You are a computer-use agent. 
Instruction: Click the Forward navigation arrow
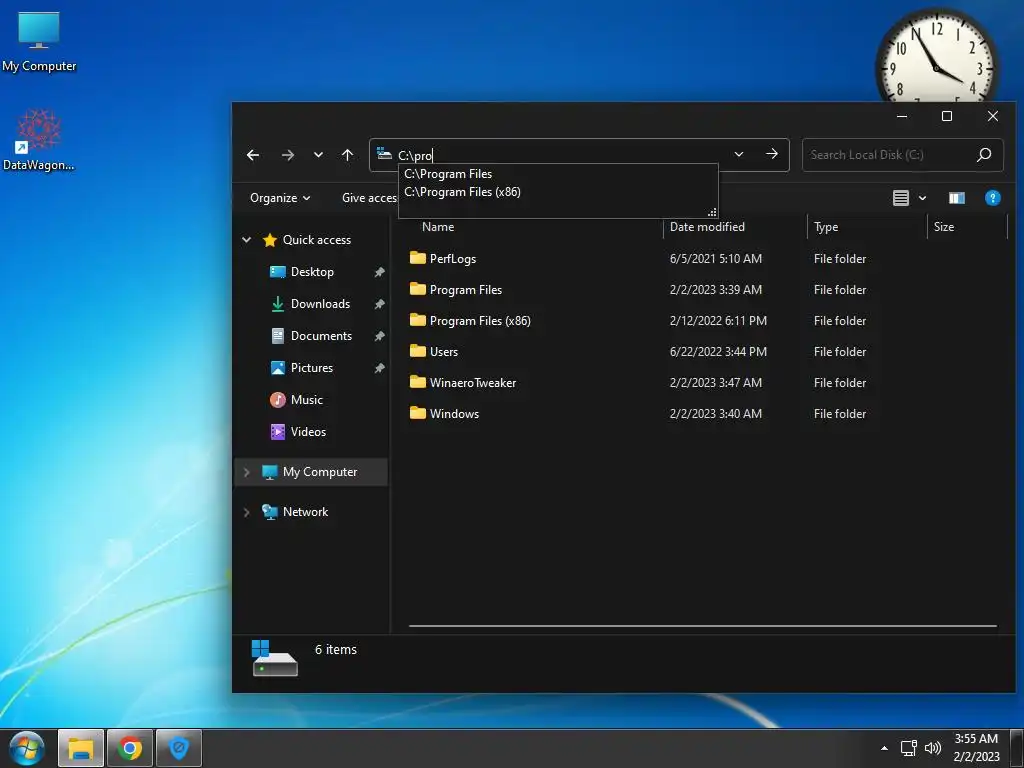tap(287, 155)
